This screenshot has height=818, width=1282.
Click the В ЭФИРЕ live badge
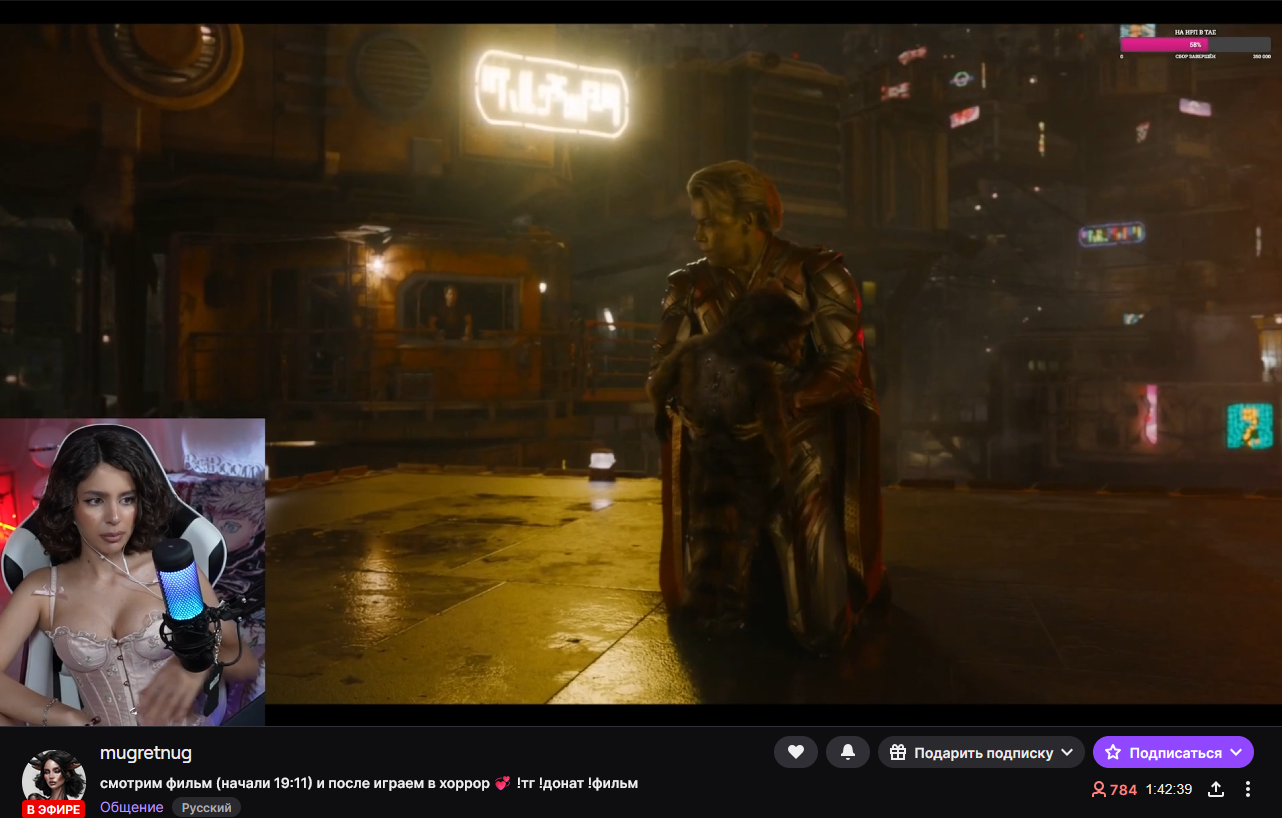click(54, 809)
